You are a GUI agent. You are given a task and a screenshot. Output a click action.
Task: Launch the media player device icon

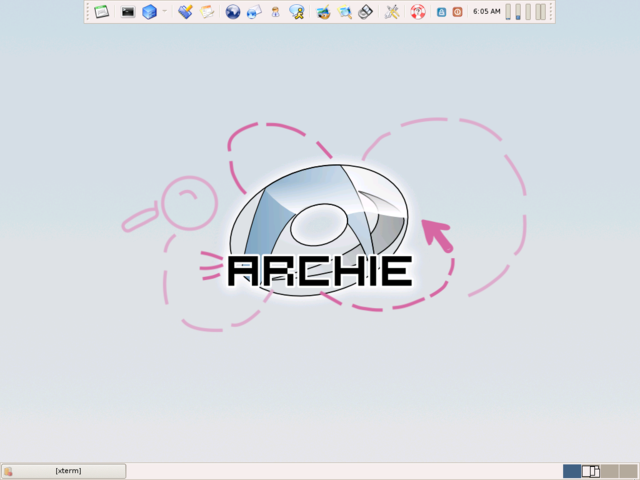(365, 12)
